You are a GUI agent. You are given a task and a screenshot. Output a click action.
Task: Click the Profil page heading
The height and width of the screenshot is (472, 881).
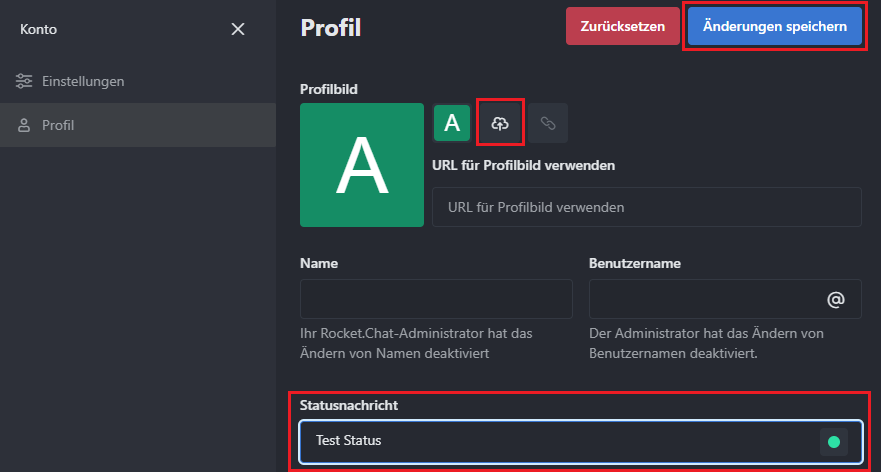330,28
